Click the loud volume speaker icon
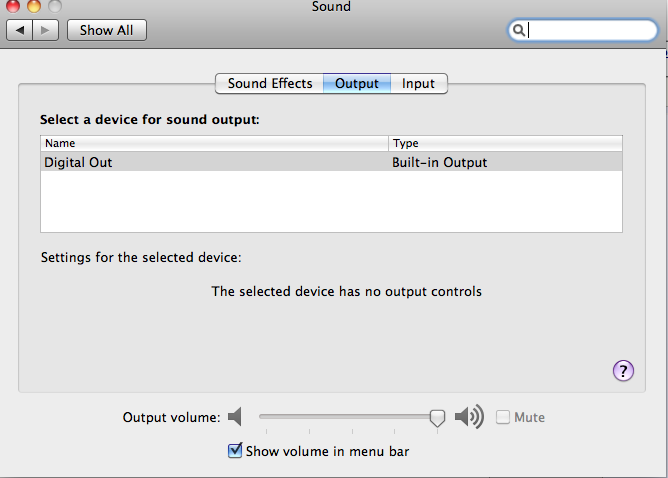This screenshot has width=668, height=478. click(469, 417)
